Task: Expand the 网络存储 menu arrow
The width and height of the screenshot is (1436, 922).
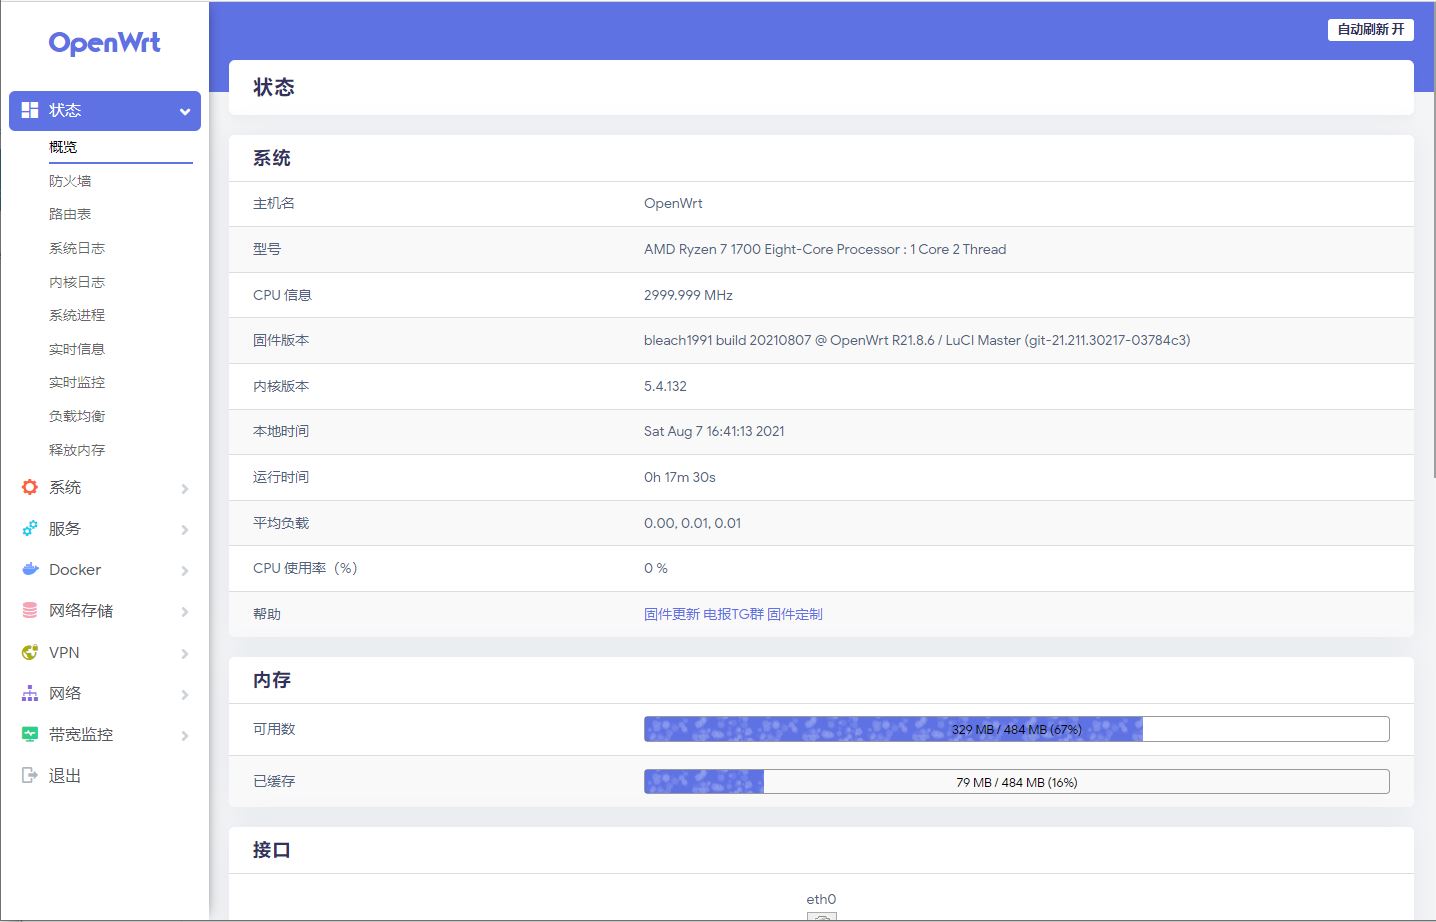Action: pos(185,612)
